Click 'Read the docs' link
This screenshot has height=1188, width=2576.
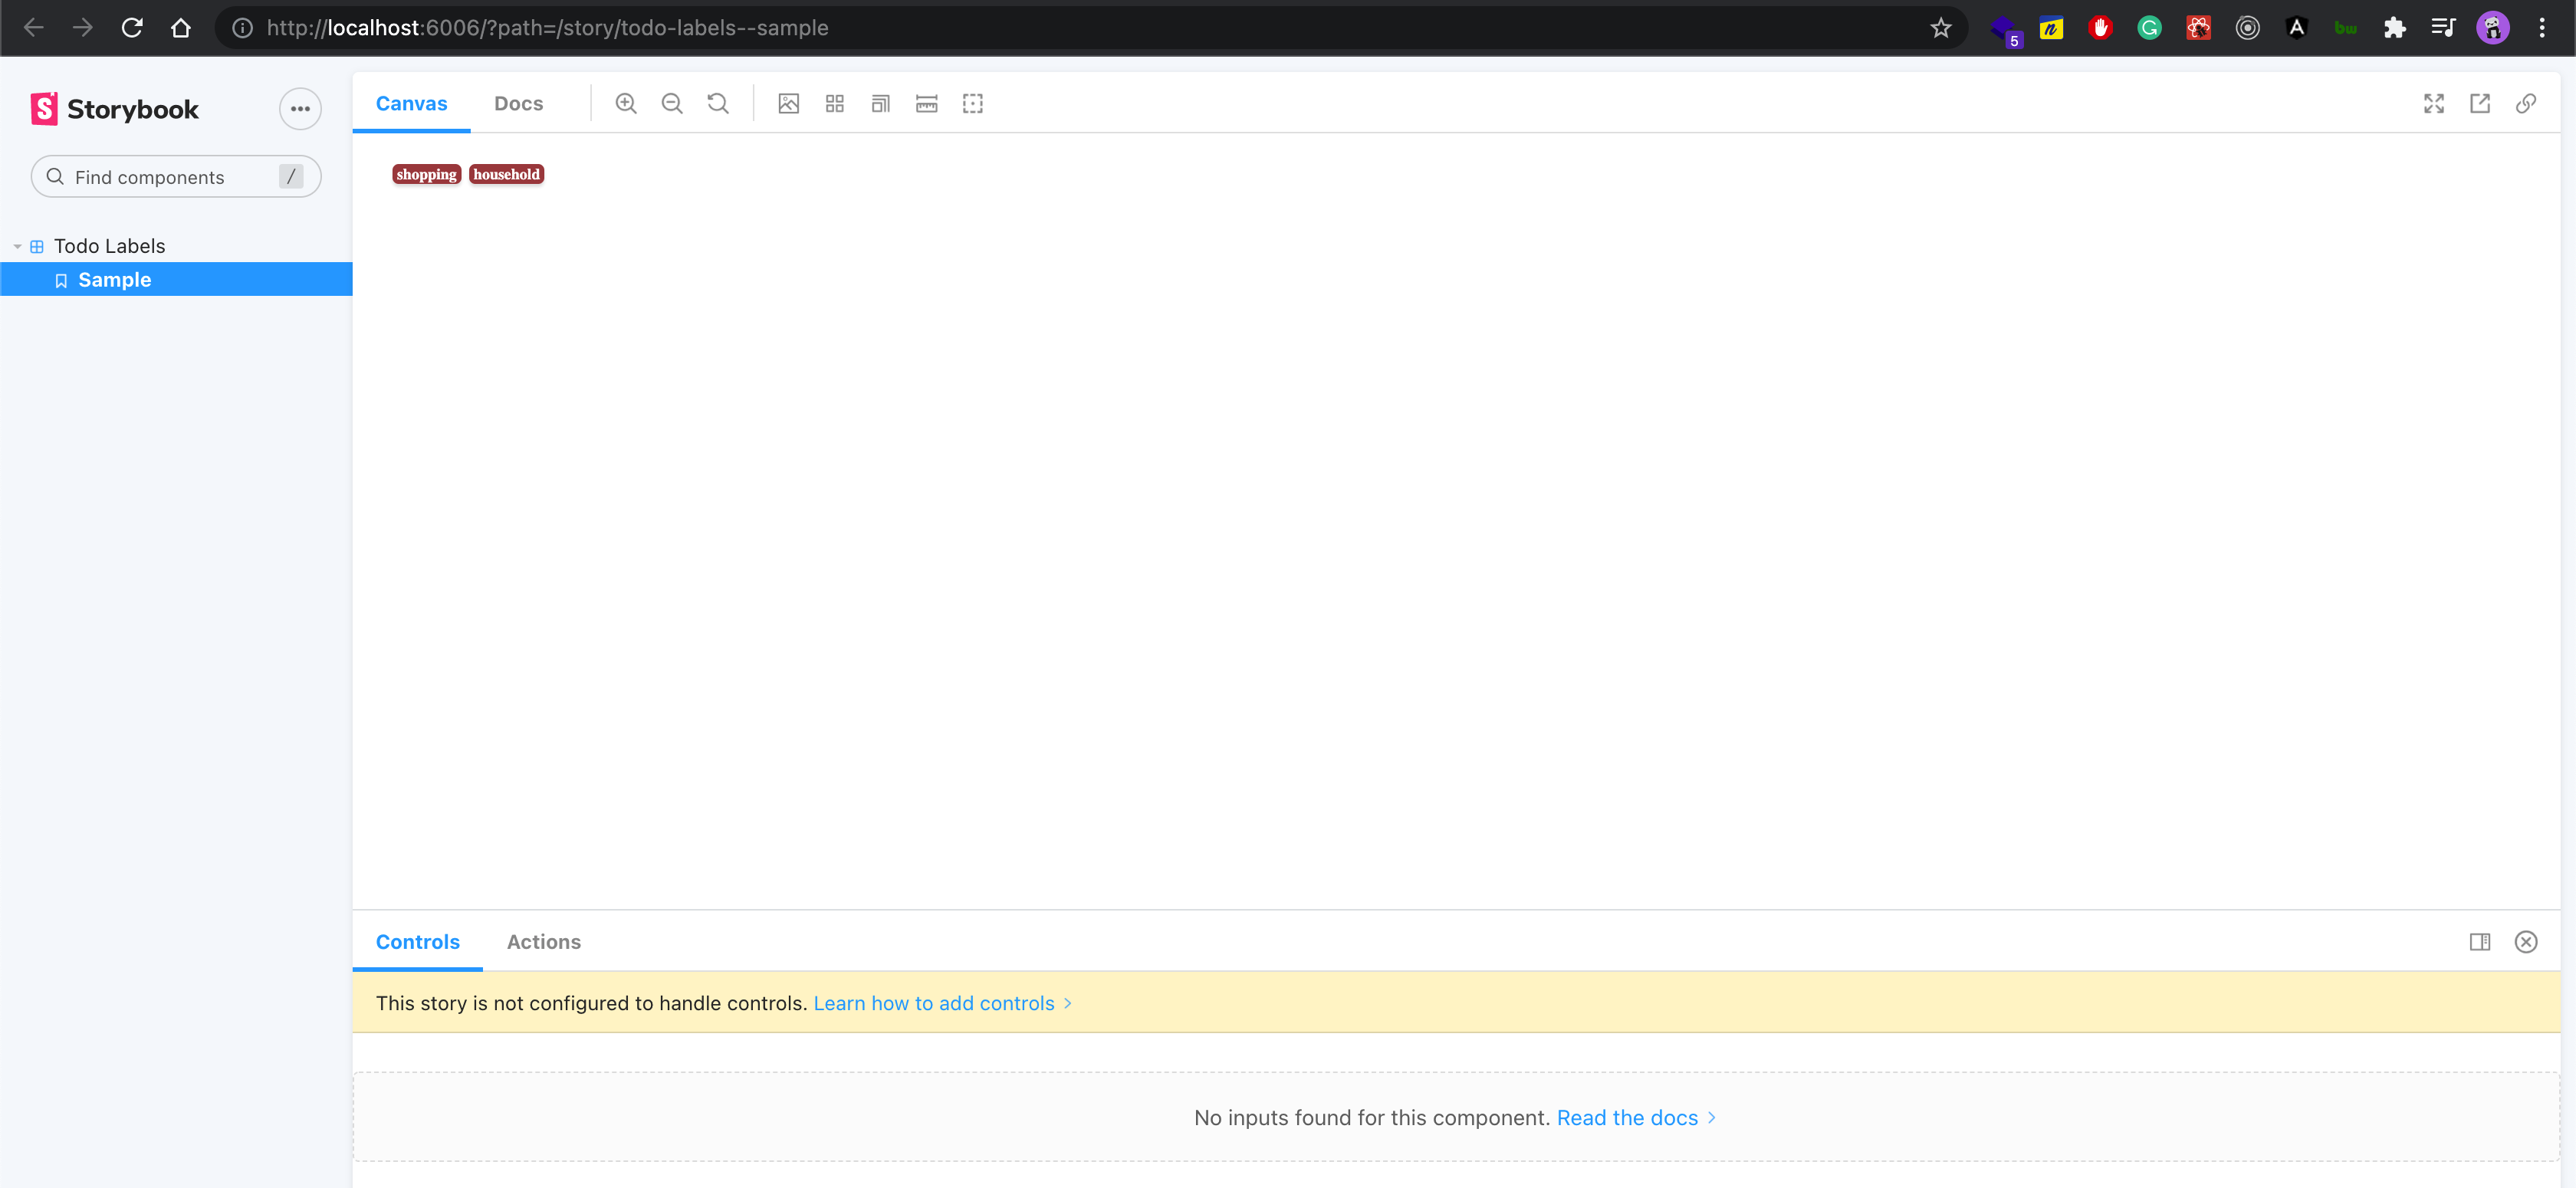pos(1627,1118)
